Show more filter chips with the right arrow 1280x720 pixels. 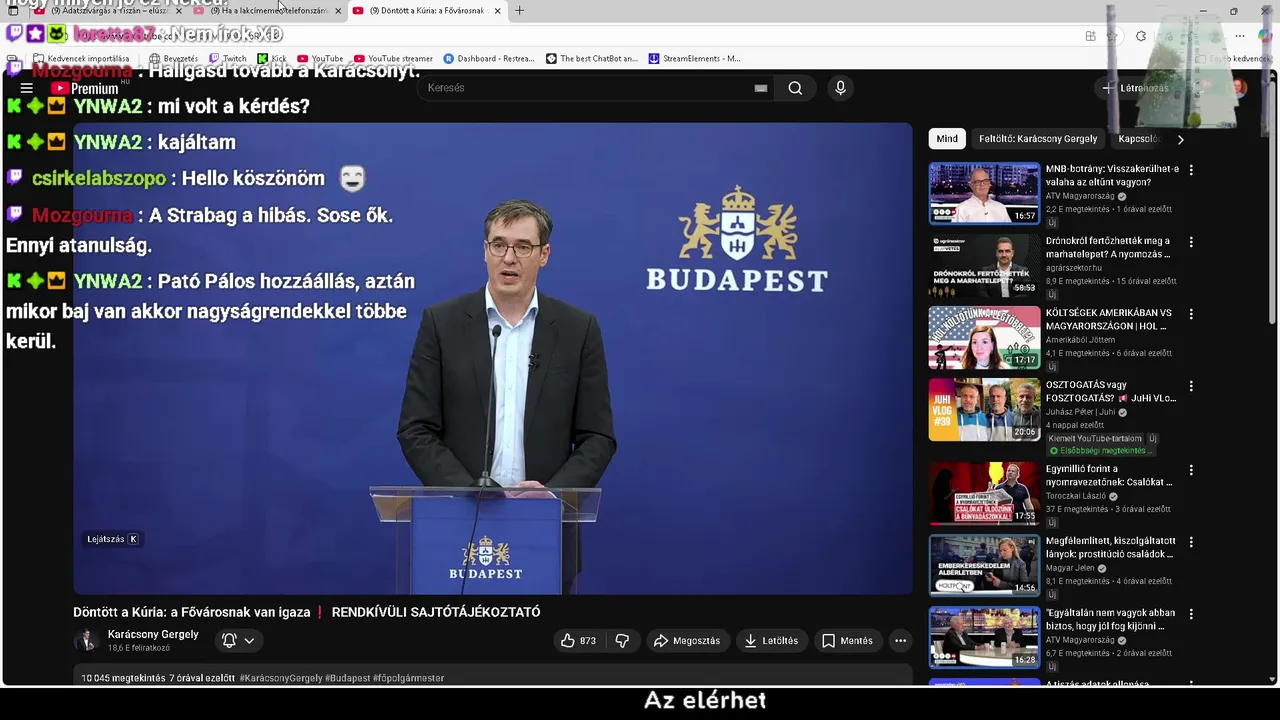[x=1180, y=139]
